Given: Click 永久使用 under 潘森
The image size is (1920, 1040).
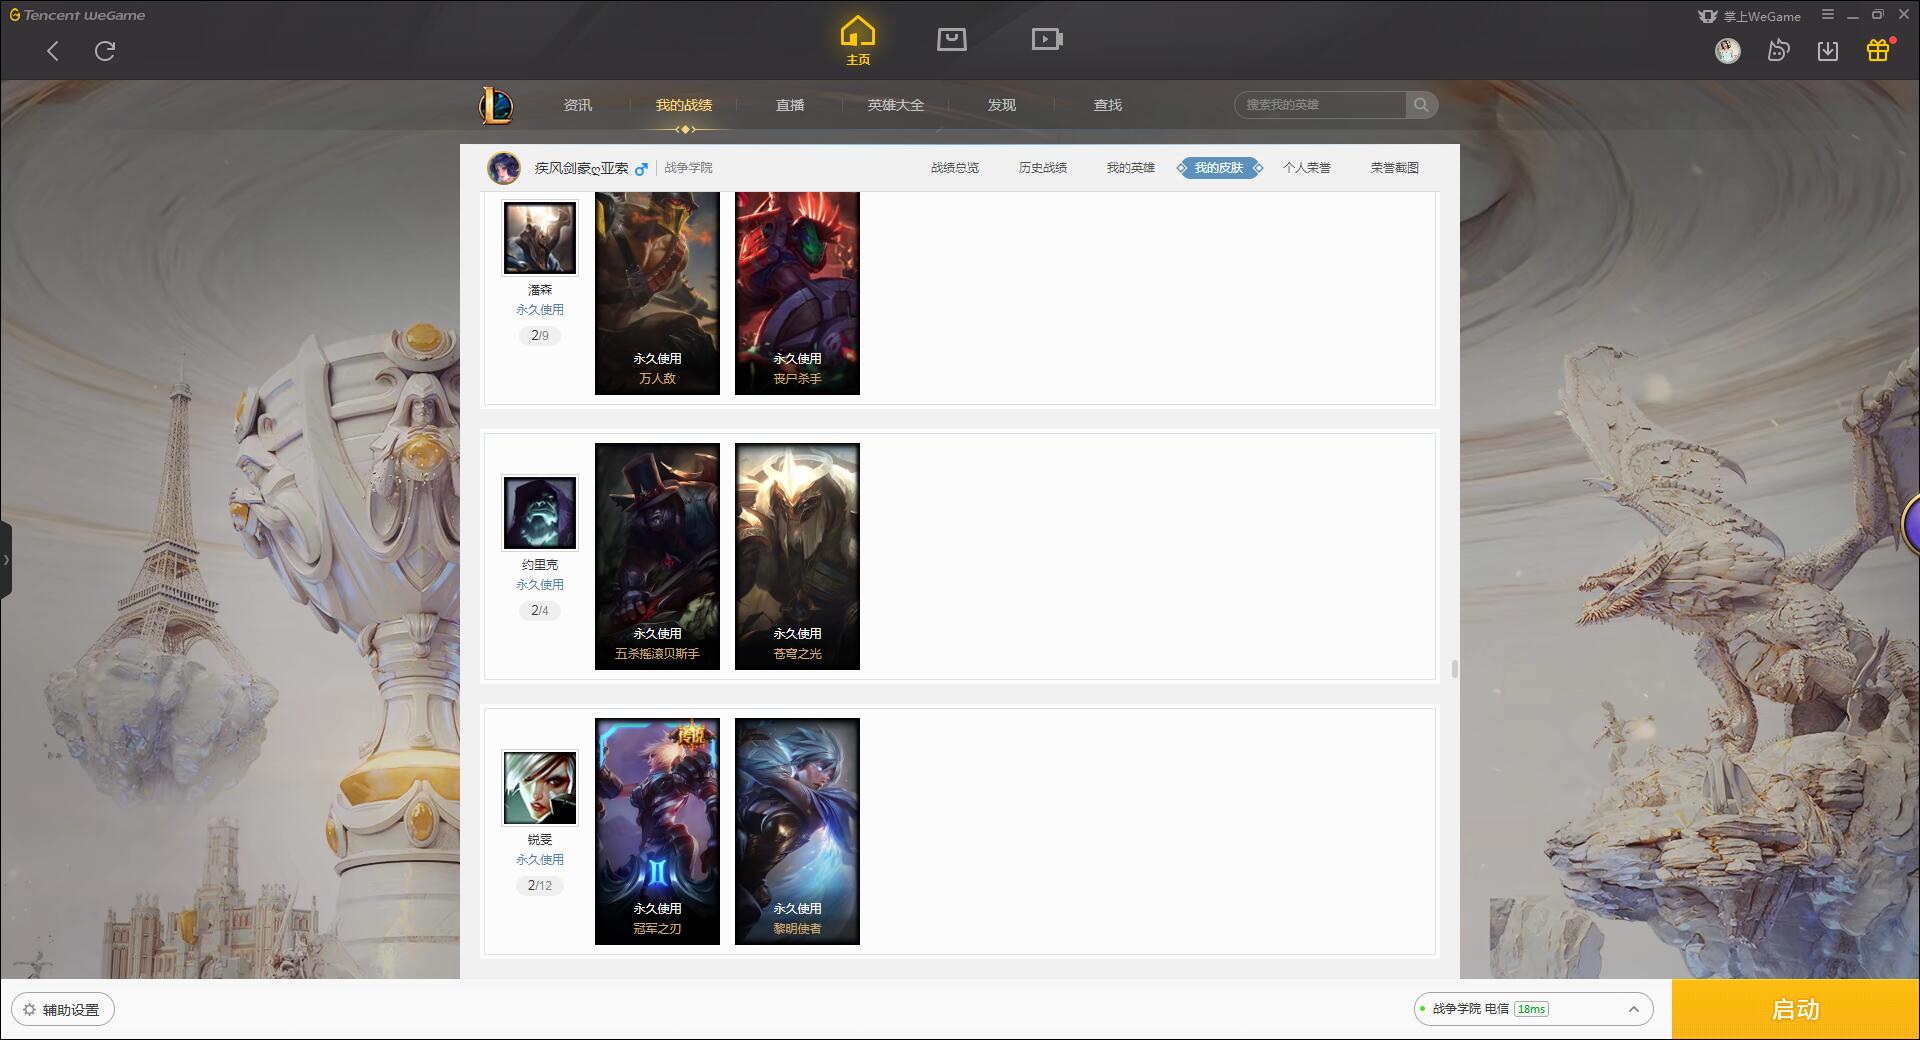Looking at the screenshot, I should pyautogui.click(x=540, y=310).
